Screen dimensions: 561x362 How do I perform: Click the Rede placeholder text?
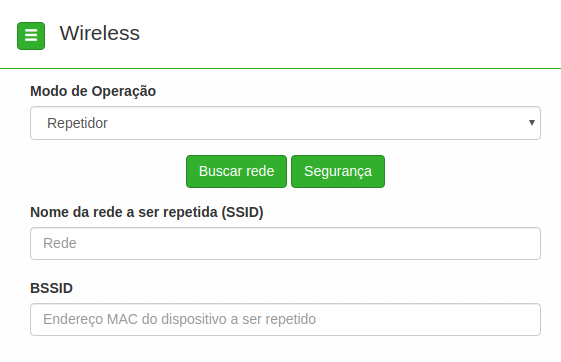point(60,243)
